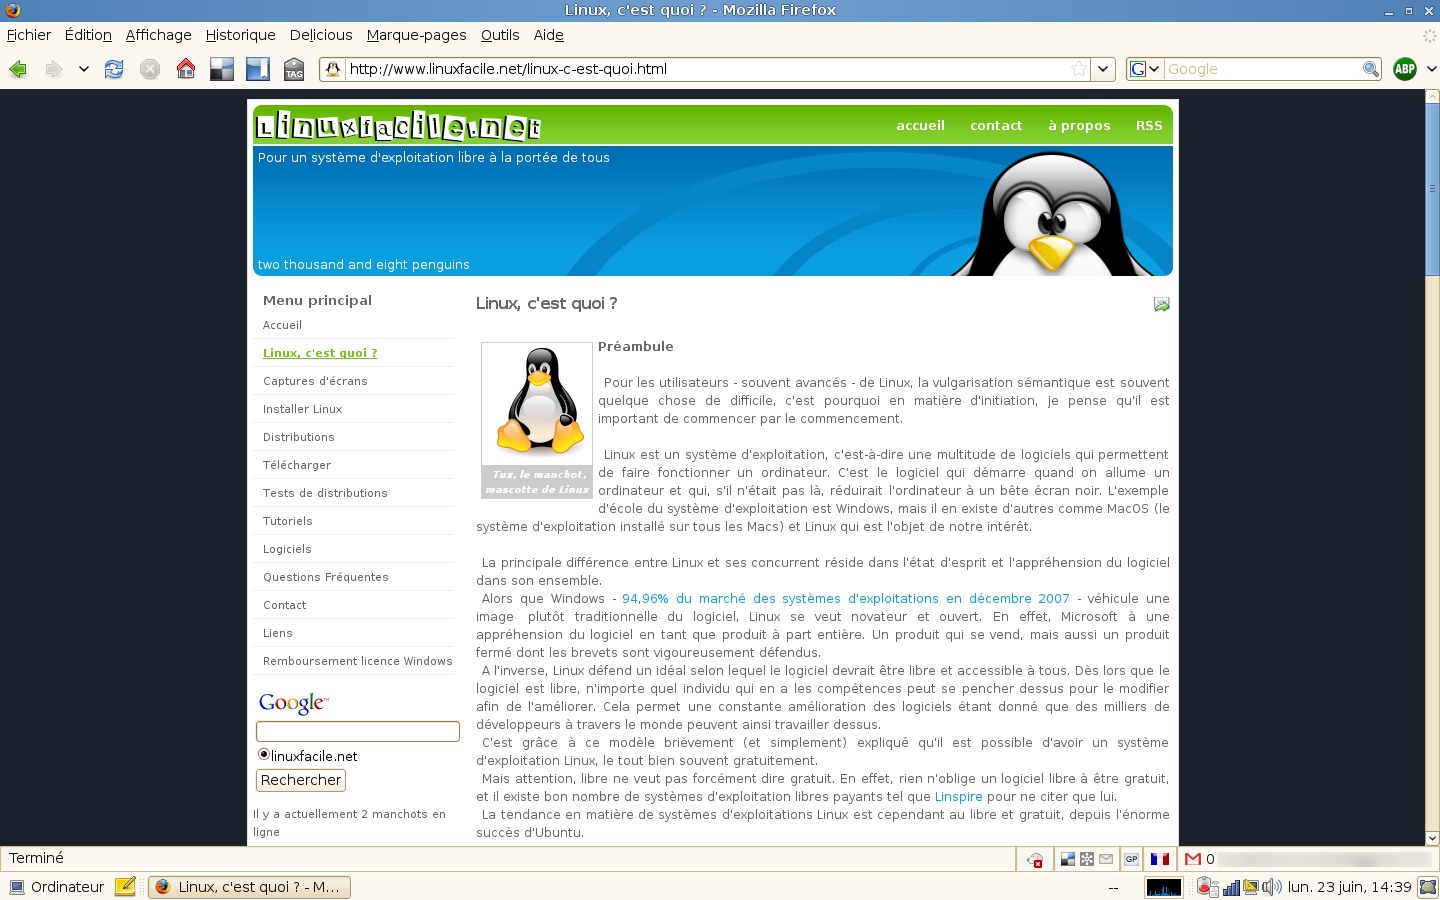Open the Affichage menu
The image size is (1440, 900).
tap(158, 35)
